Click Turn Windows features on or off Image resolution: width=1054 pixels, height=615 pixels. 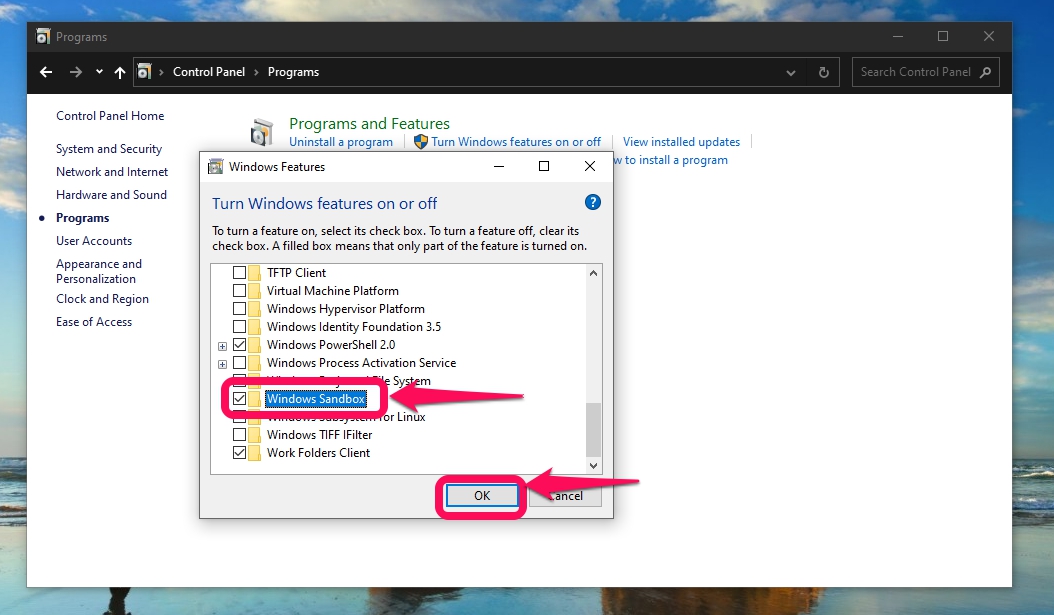[x=516, y=142]
